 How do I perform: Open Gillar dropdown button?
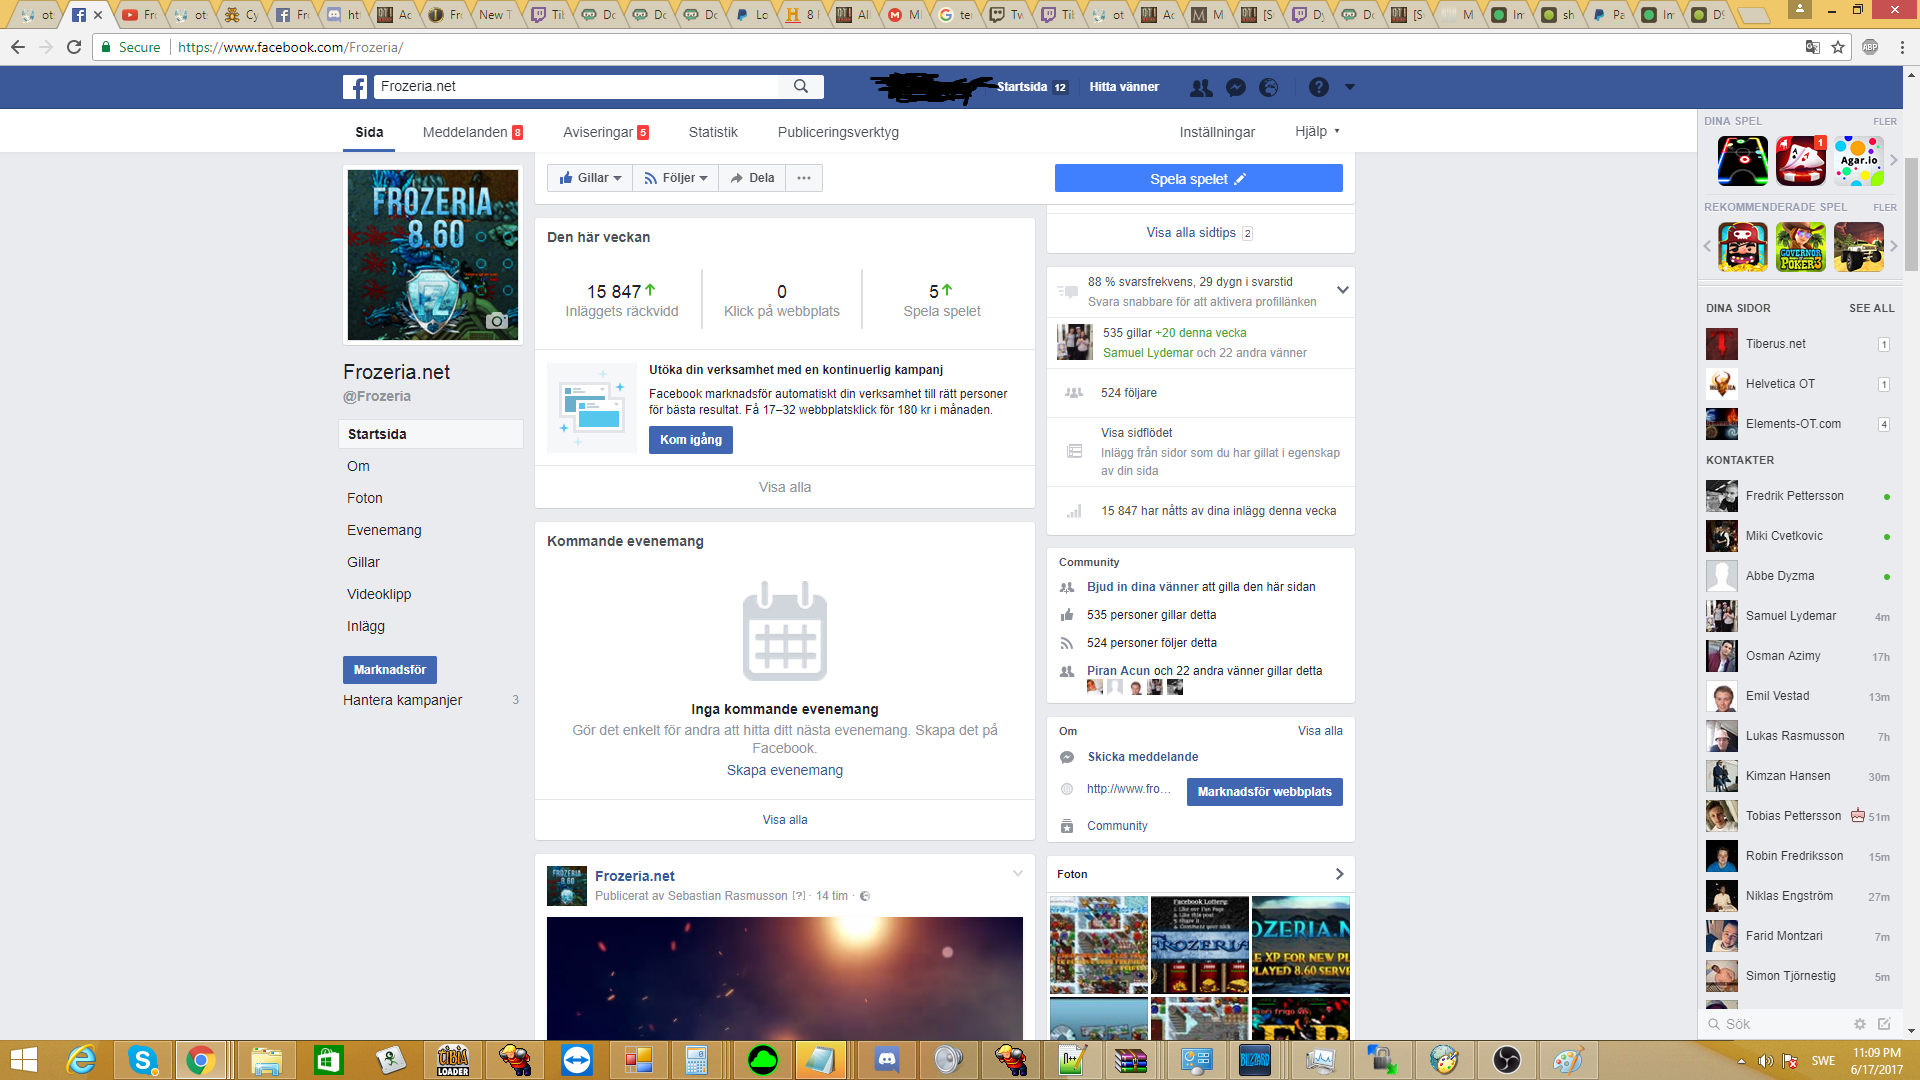(590, 178)
